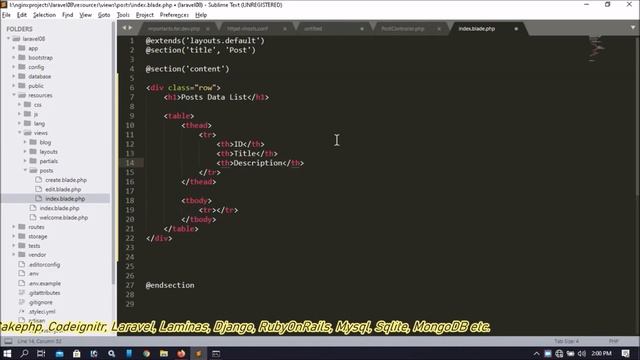Open the Find menu
This screenshot has height=360, width=640.
67,15
